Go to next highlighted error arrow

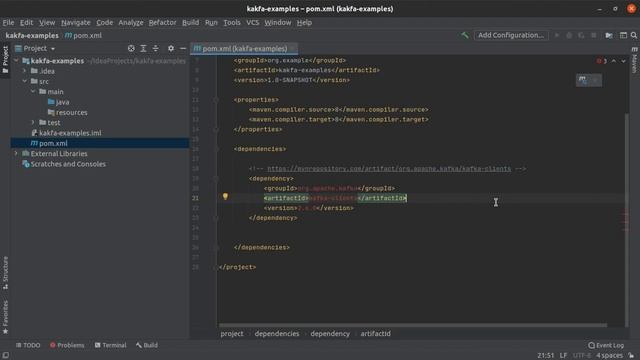click(623, 61)
